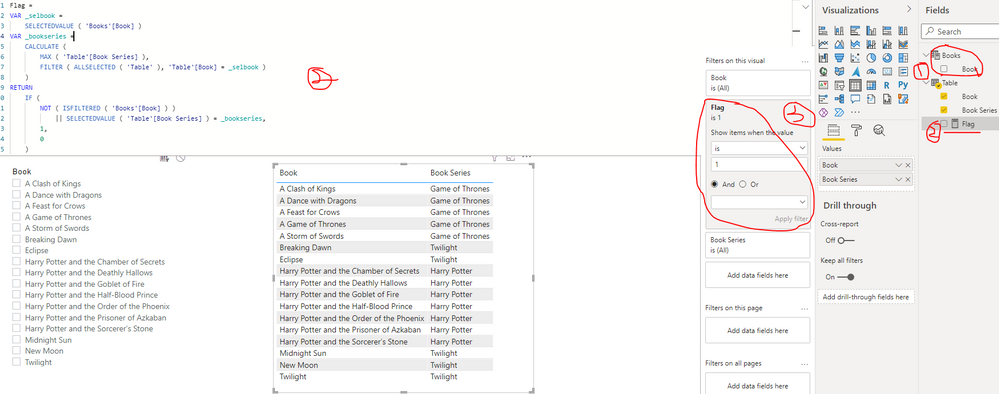999x394 pixels.
Task: Open Book Series value field dropdown arrow
Action: click(898, 180)
